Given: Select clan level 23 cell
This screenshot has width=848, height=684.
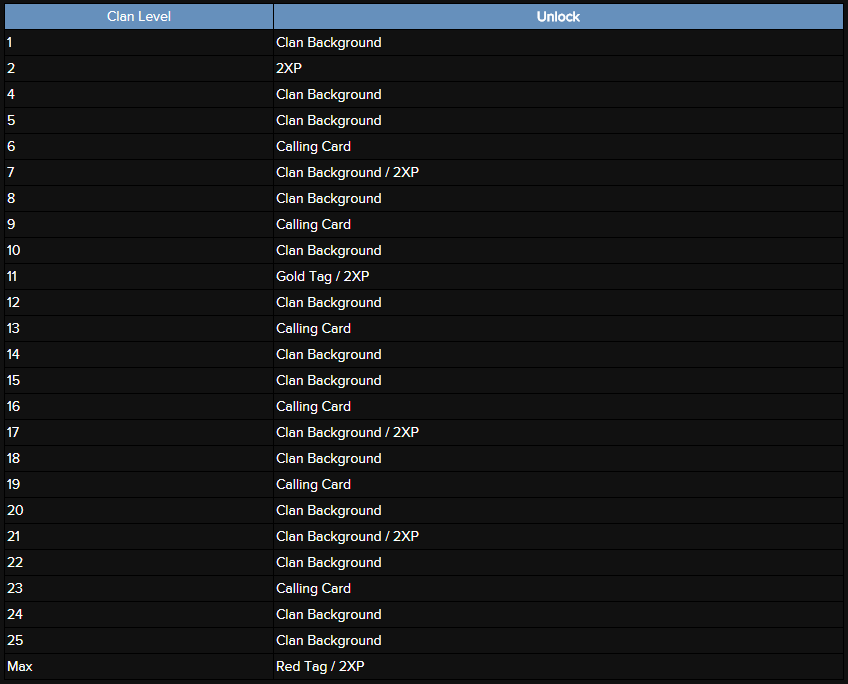Looking at the screenshot, I should (x=139, y=588).
